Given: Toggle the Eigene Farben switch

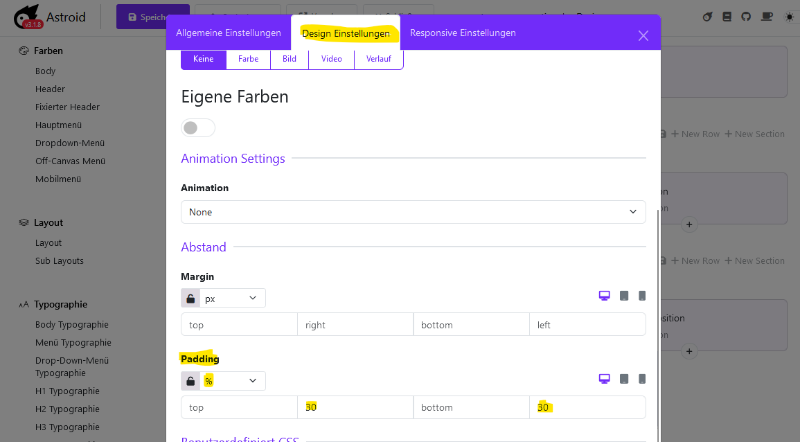Looking at the screenshot, I should pyautogui.click(x=198, y=128).
